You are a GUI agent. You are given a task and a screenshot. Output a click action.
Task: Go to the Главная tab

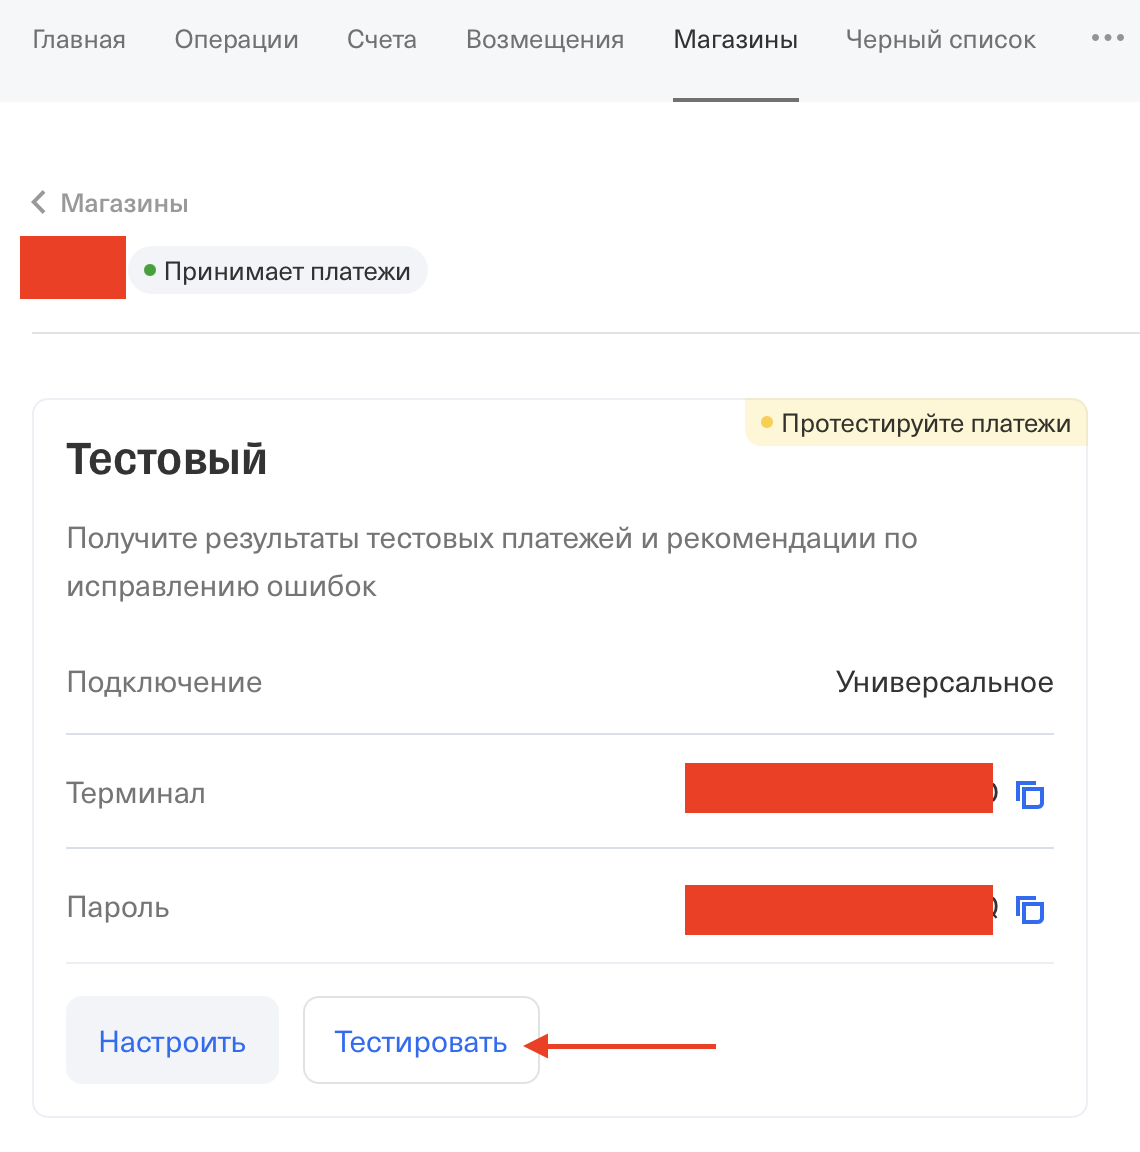(79, 40)
